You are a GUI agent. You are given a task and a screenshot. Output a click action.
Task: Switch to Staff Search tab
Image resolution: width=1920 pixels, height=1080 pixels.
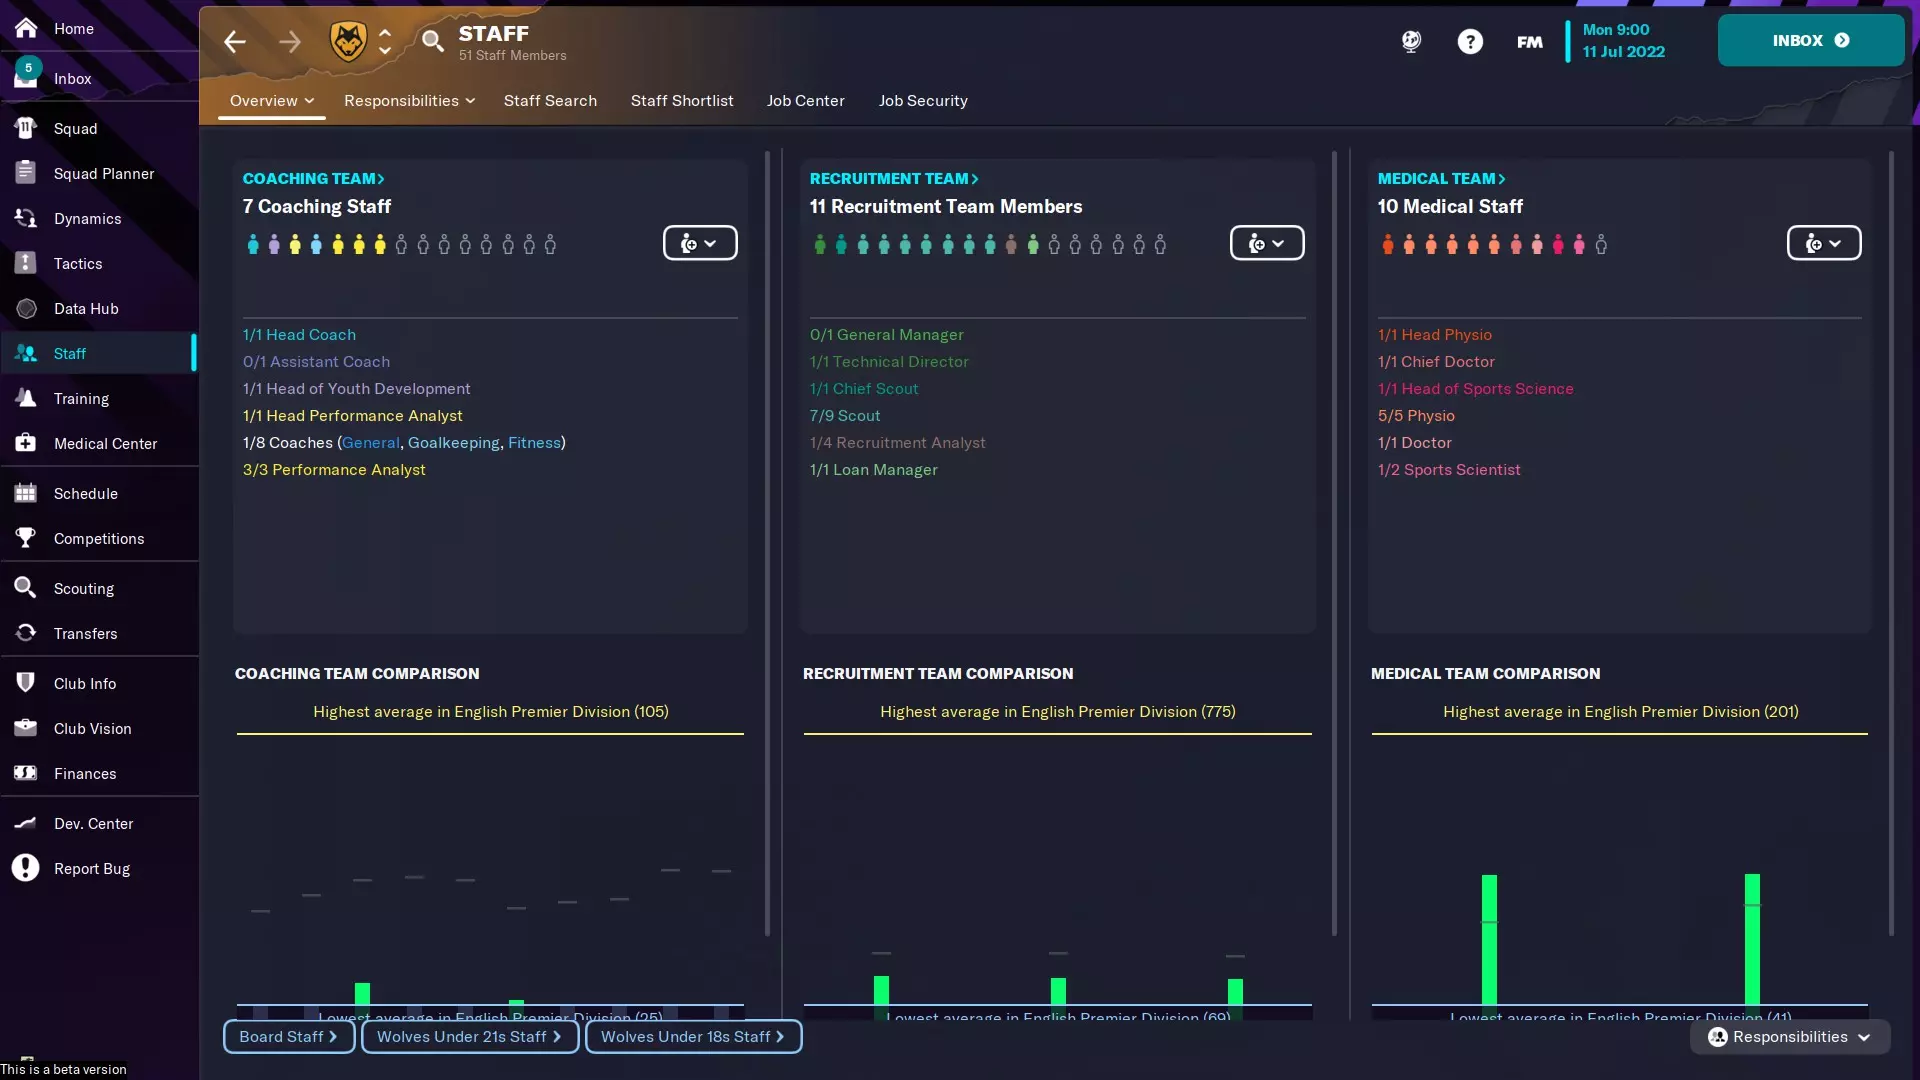pyautogui.click(x=550, y=101)
